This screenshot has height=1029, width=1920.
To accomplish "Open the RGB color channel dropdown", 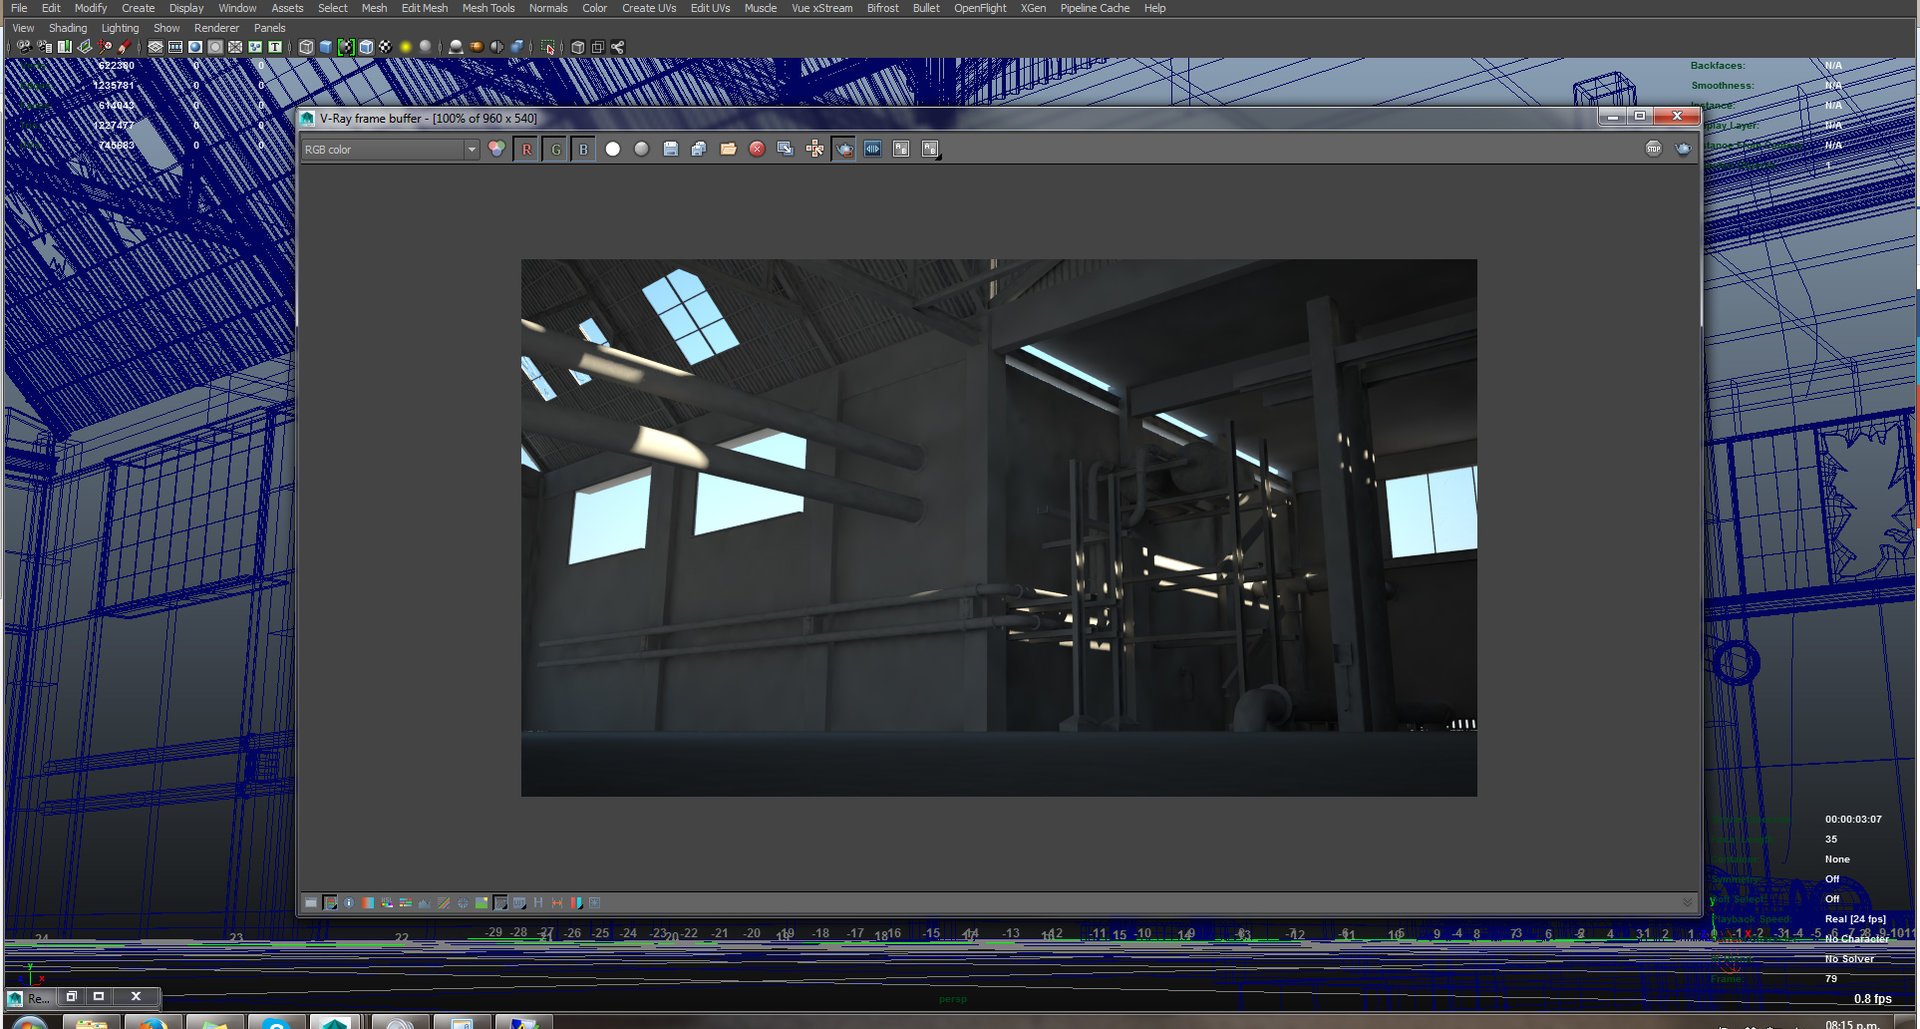I will (472, 149).
